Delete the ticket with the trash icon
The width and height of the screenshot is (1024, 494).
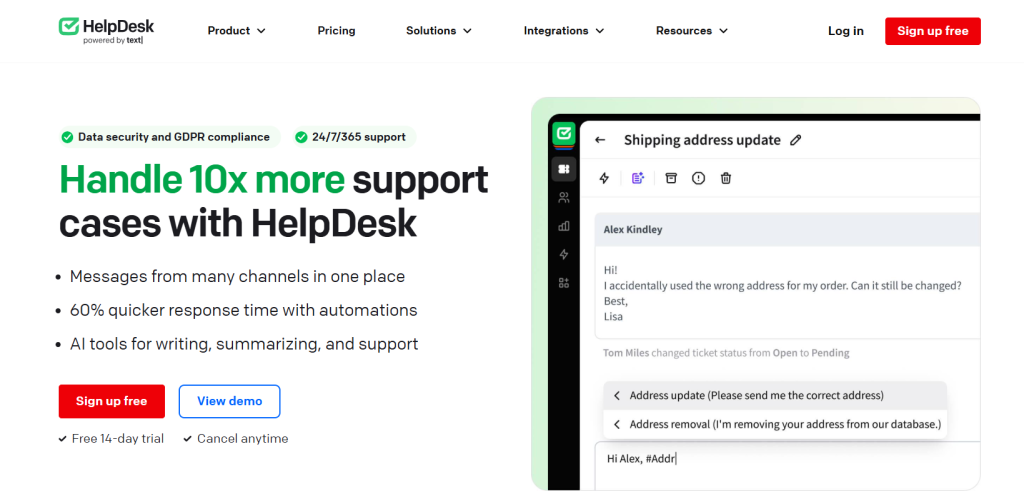(726, 178)
